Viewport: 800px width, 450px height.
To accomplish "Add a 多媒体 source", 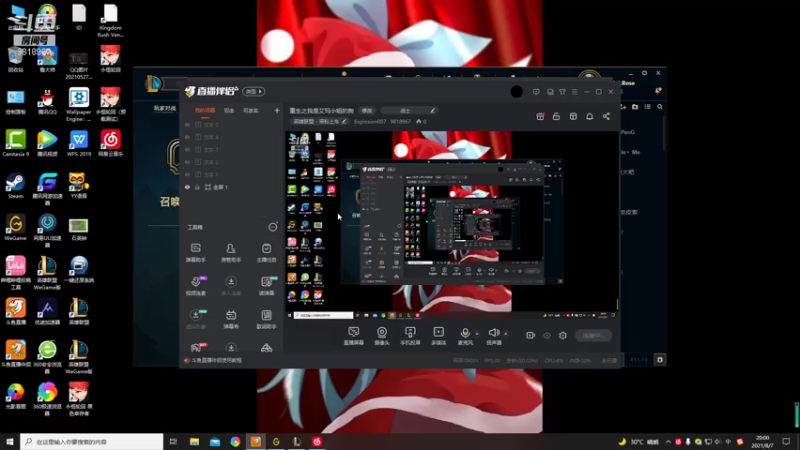I will [438, 336].
